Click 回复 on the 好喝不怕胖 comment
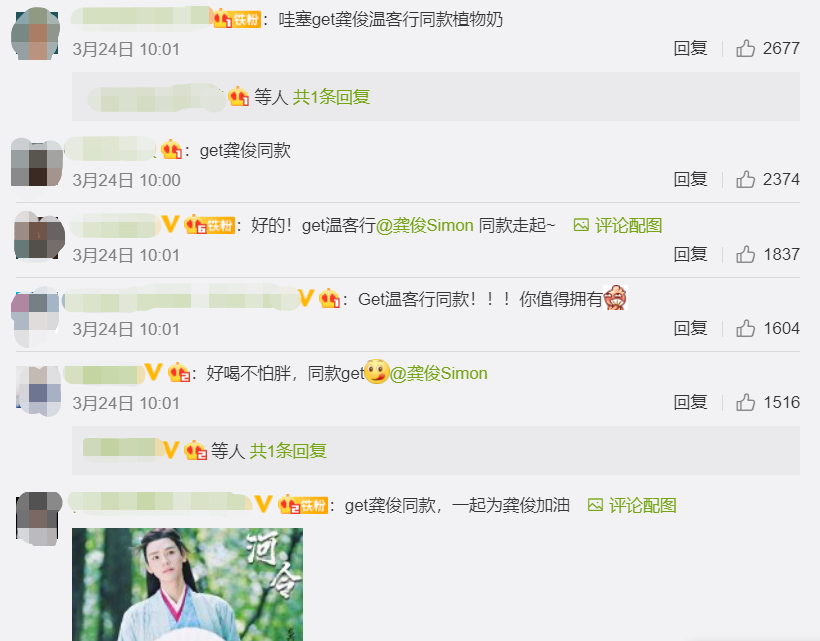Image resolution: width=820 pixels, height=641 pixels. 690,403
